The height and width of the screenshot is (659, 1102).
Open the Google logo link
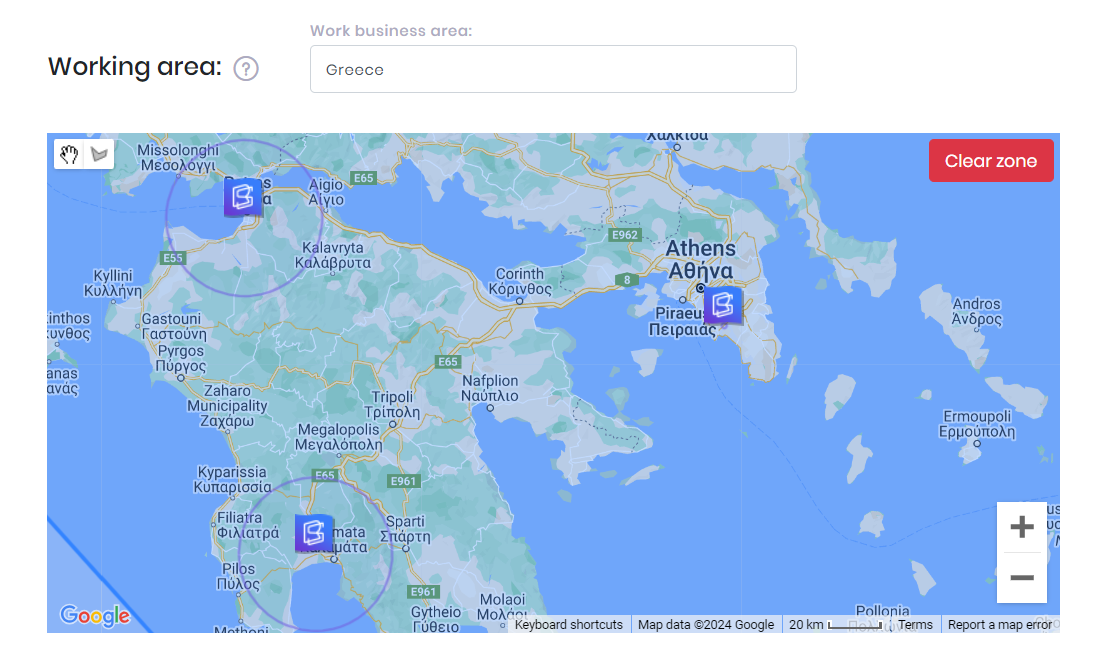pyautogui.click(x=95, y=616)
